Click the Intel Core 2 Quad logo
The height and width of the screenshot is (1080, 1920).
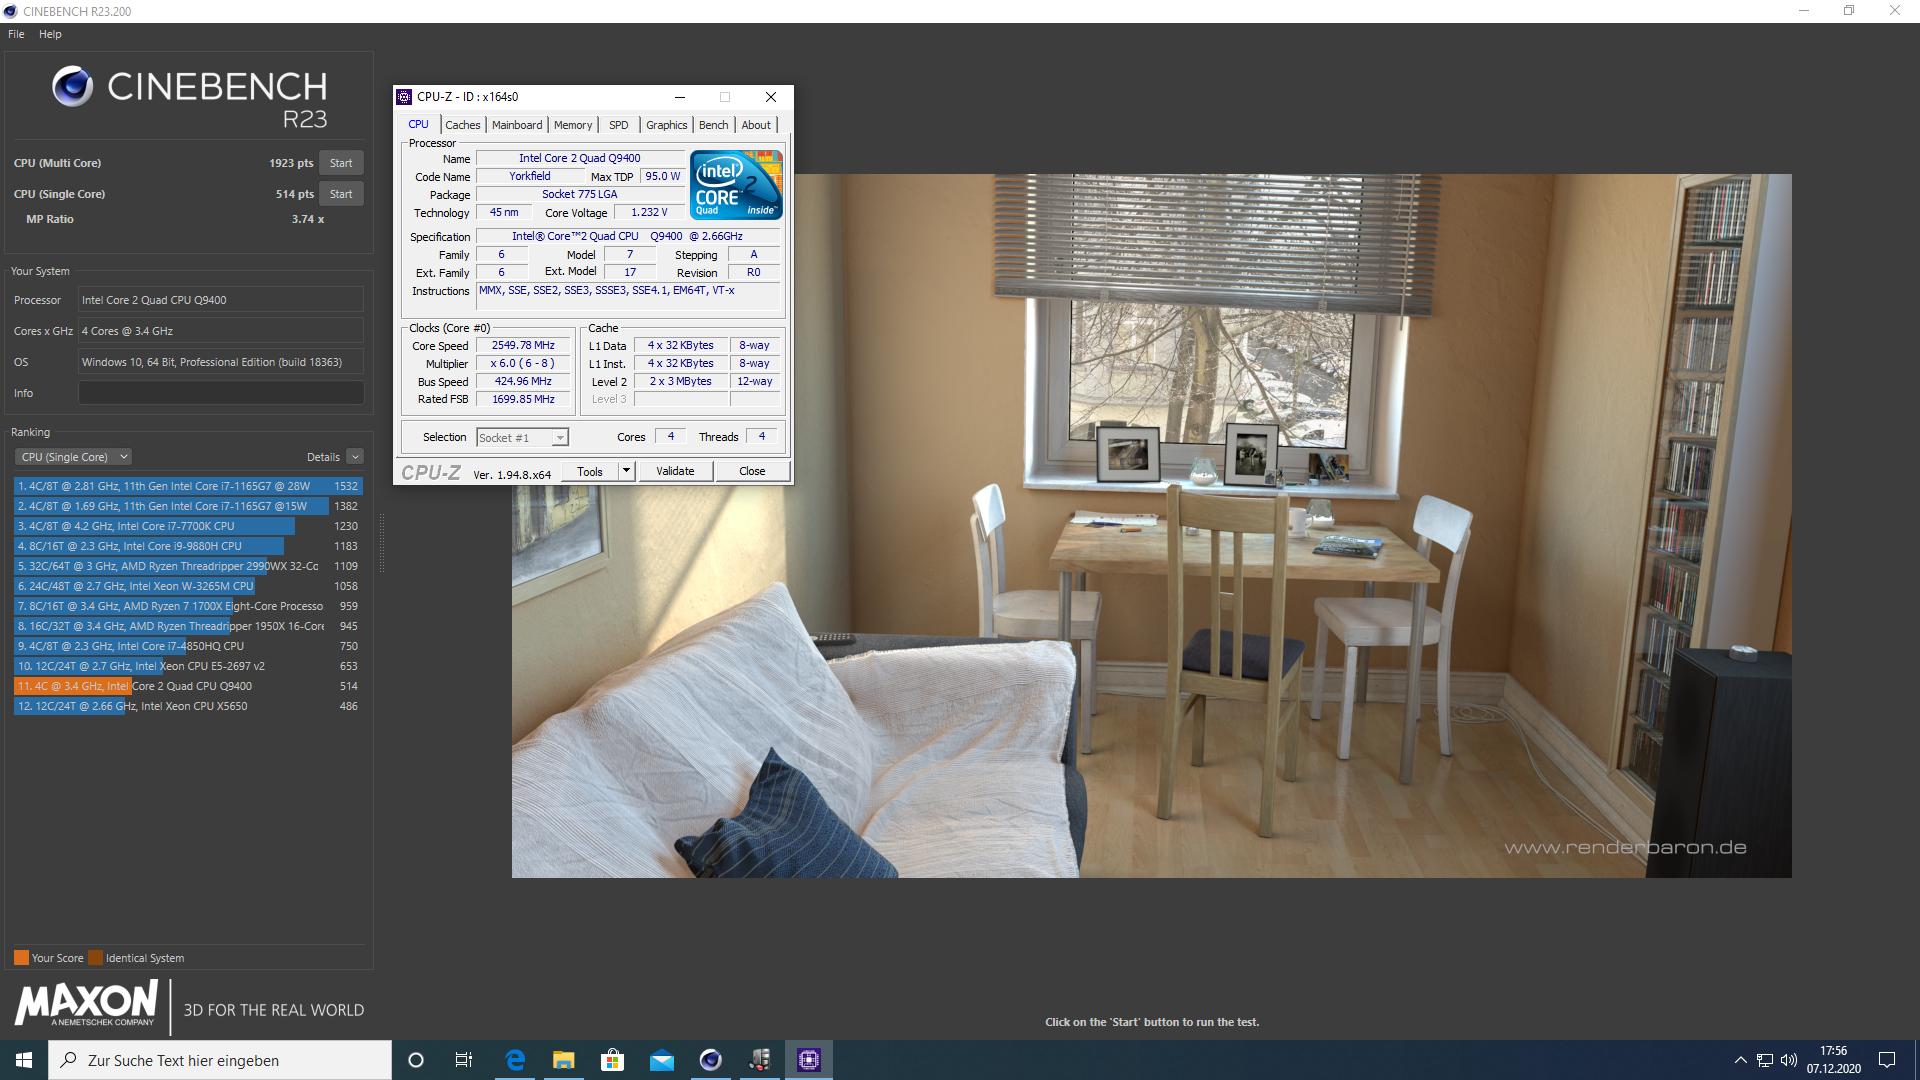click(x=736, y=185)
